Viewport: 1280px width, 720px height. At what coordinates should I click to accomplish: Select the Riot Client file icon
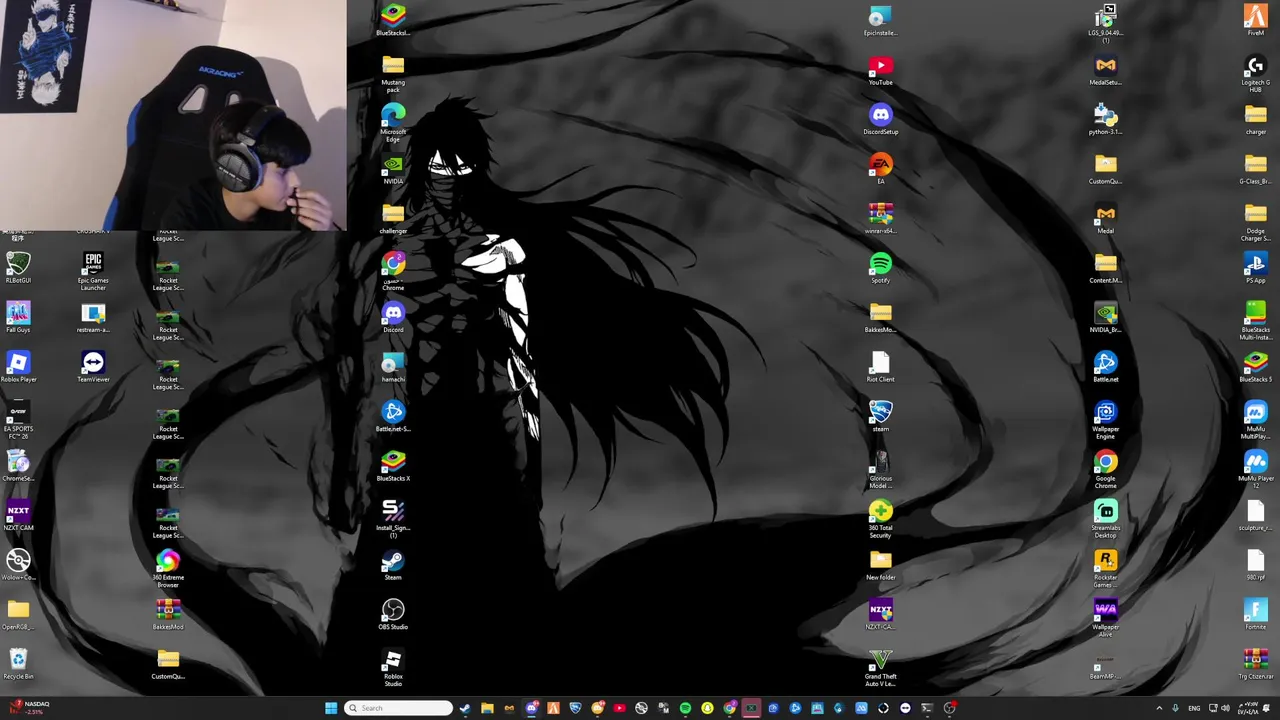(x=880, y=367)
